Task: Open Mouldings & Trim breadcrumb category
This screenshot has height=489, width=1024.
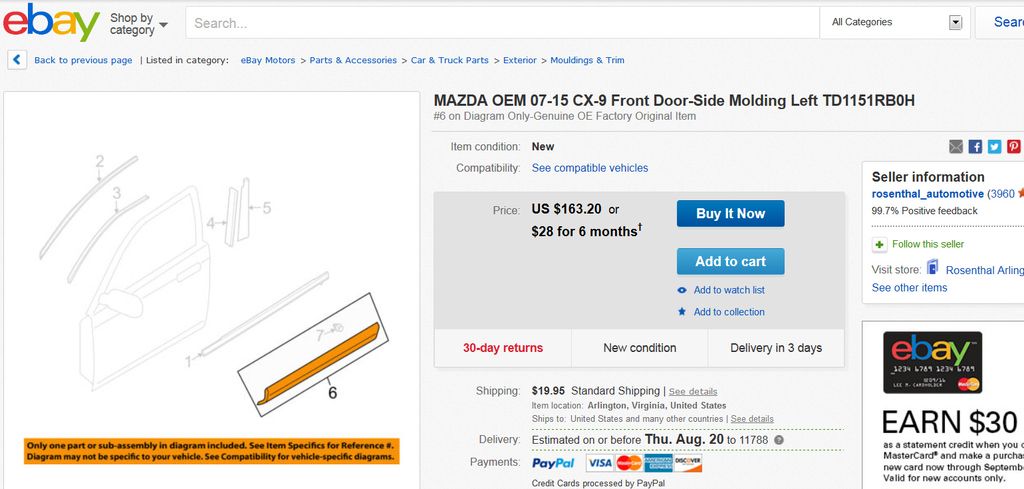Action: click(x=587, y=60)
